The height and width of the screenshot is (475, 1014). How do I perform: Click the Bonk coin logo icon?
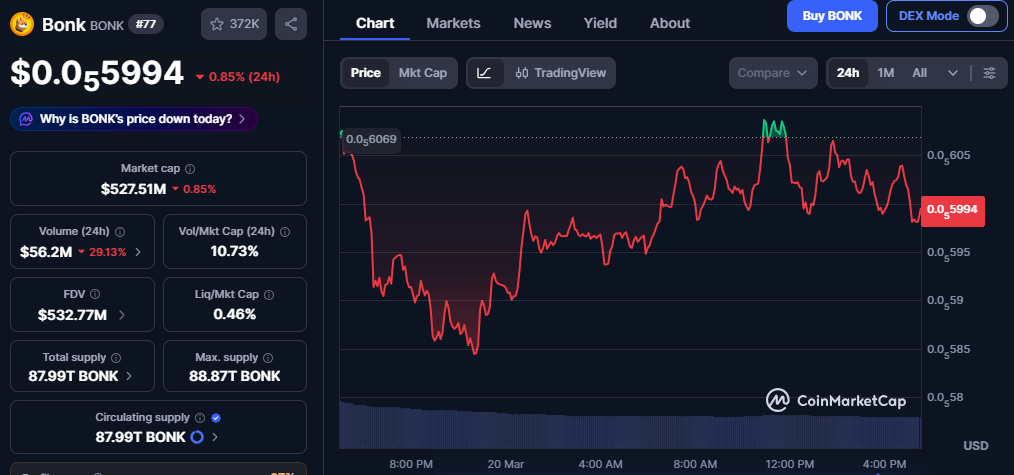pyautogui.click(x=22, y=25)
